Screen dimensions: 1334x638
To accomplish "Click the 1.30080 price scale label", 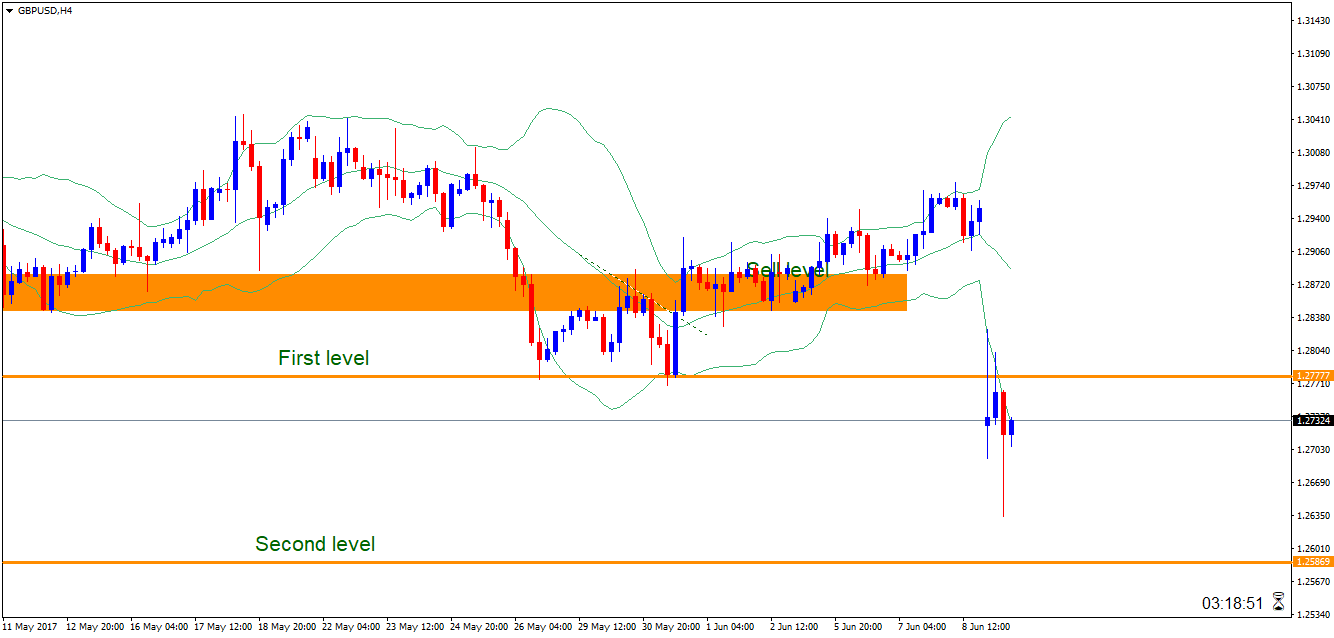I will (x=1311, y=153).
